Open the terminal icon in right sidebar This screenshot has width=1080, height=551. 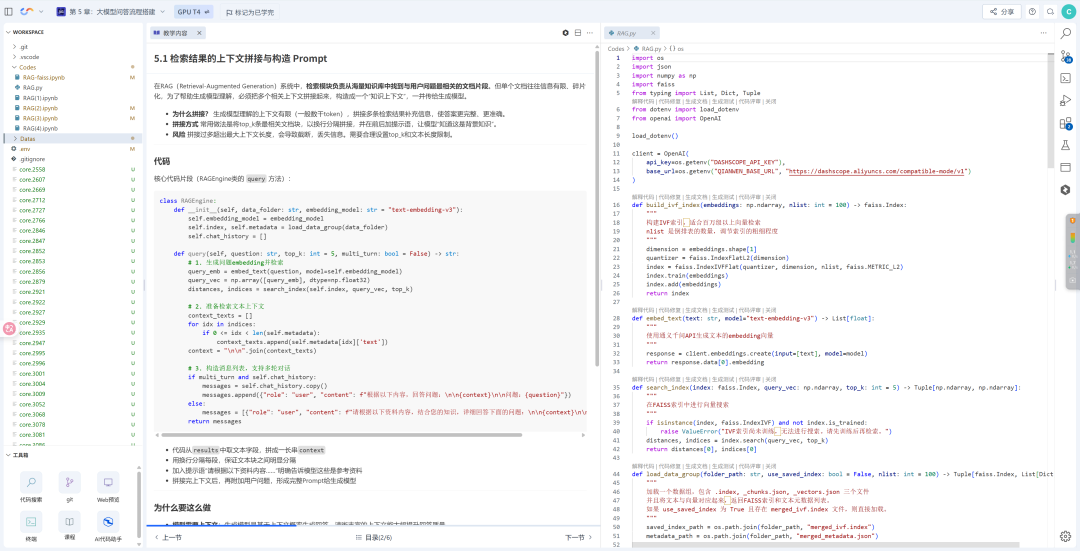point(1065,77)
